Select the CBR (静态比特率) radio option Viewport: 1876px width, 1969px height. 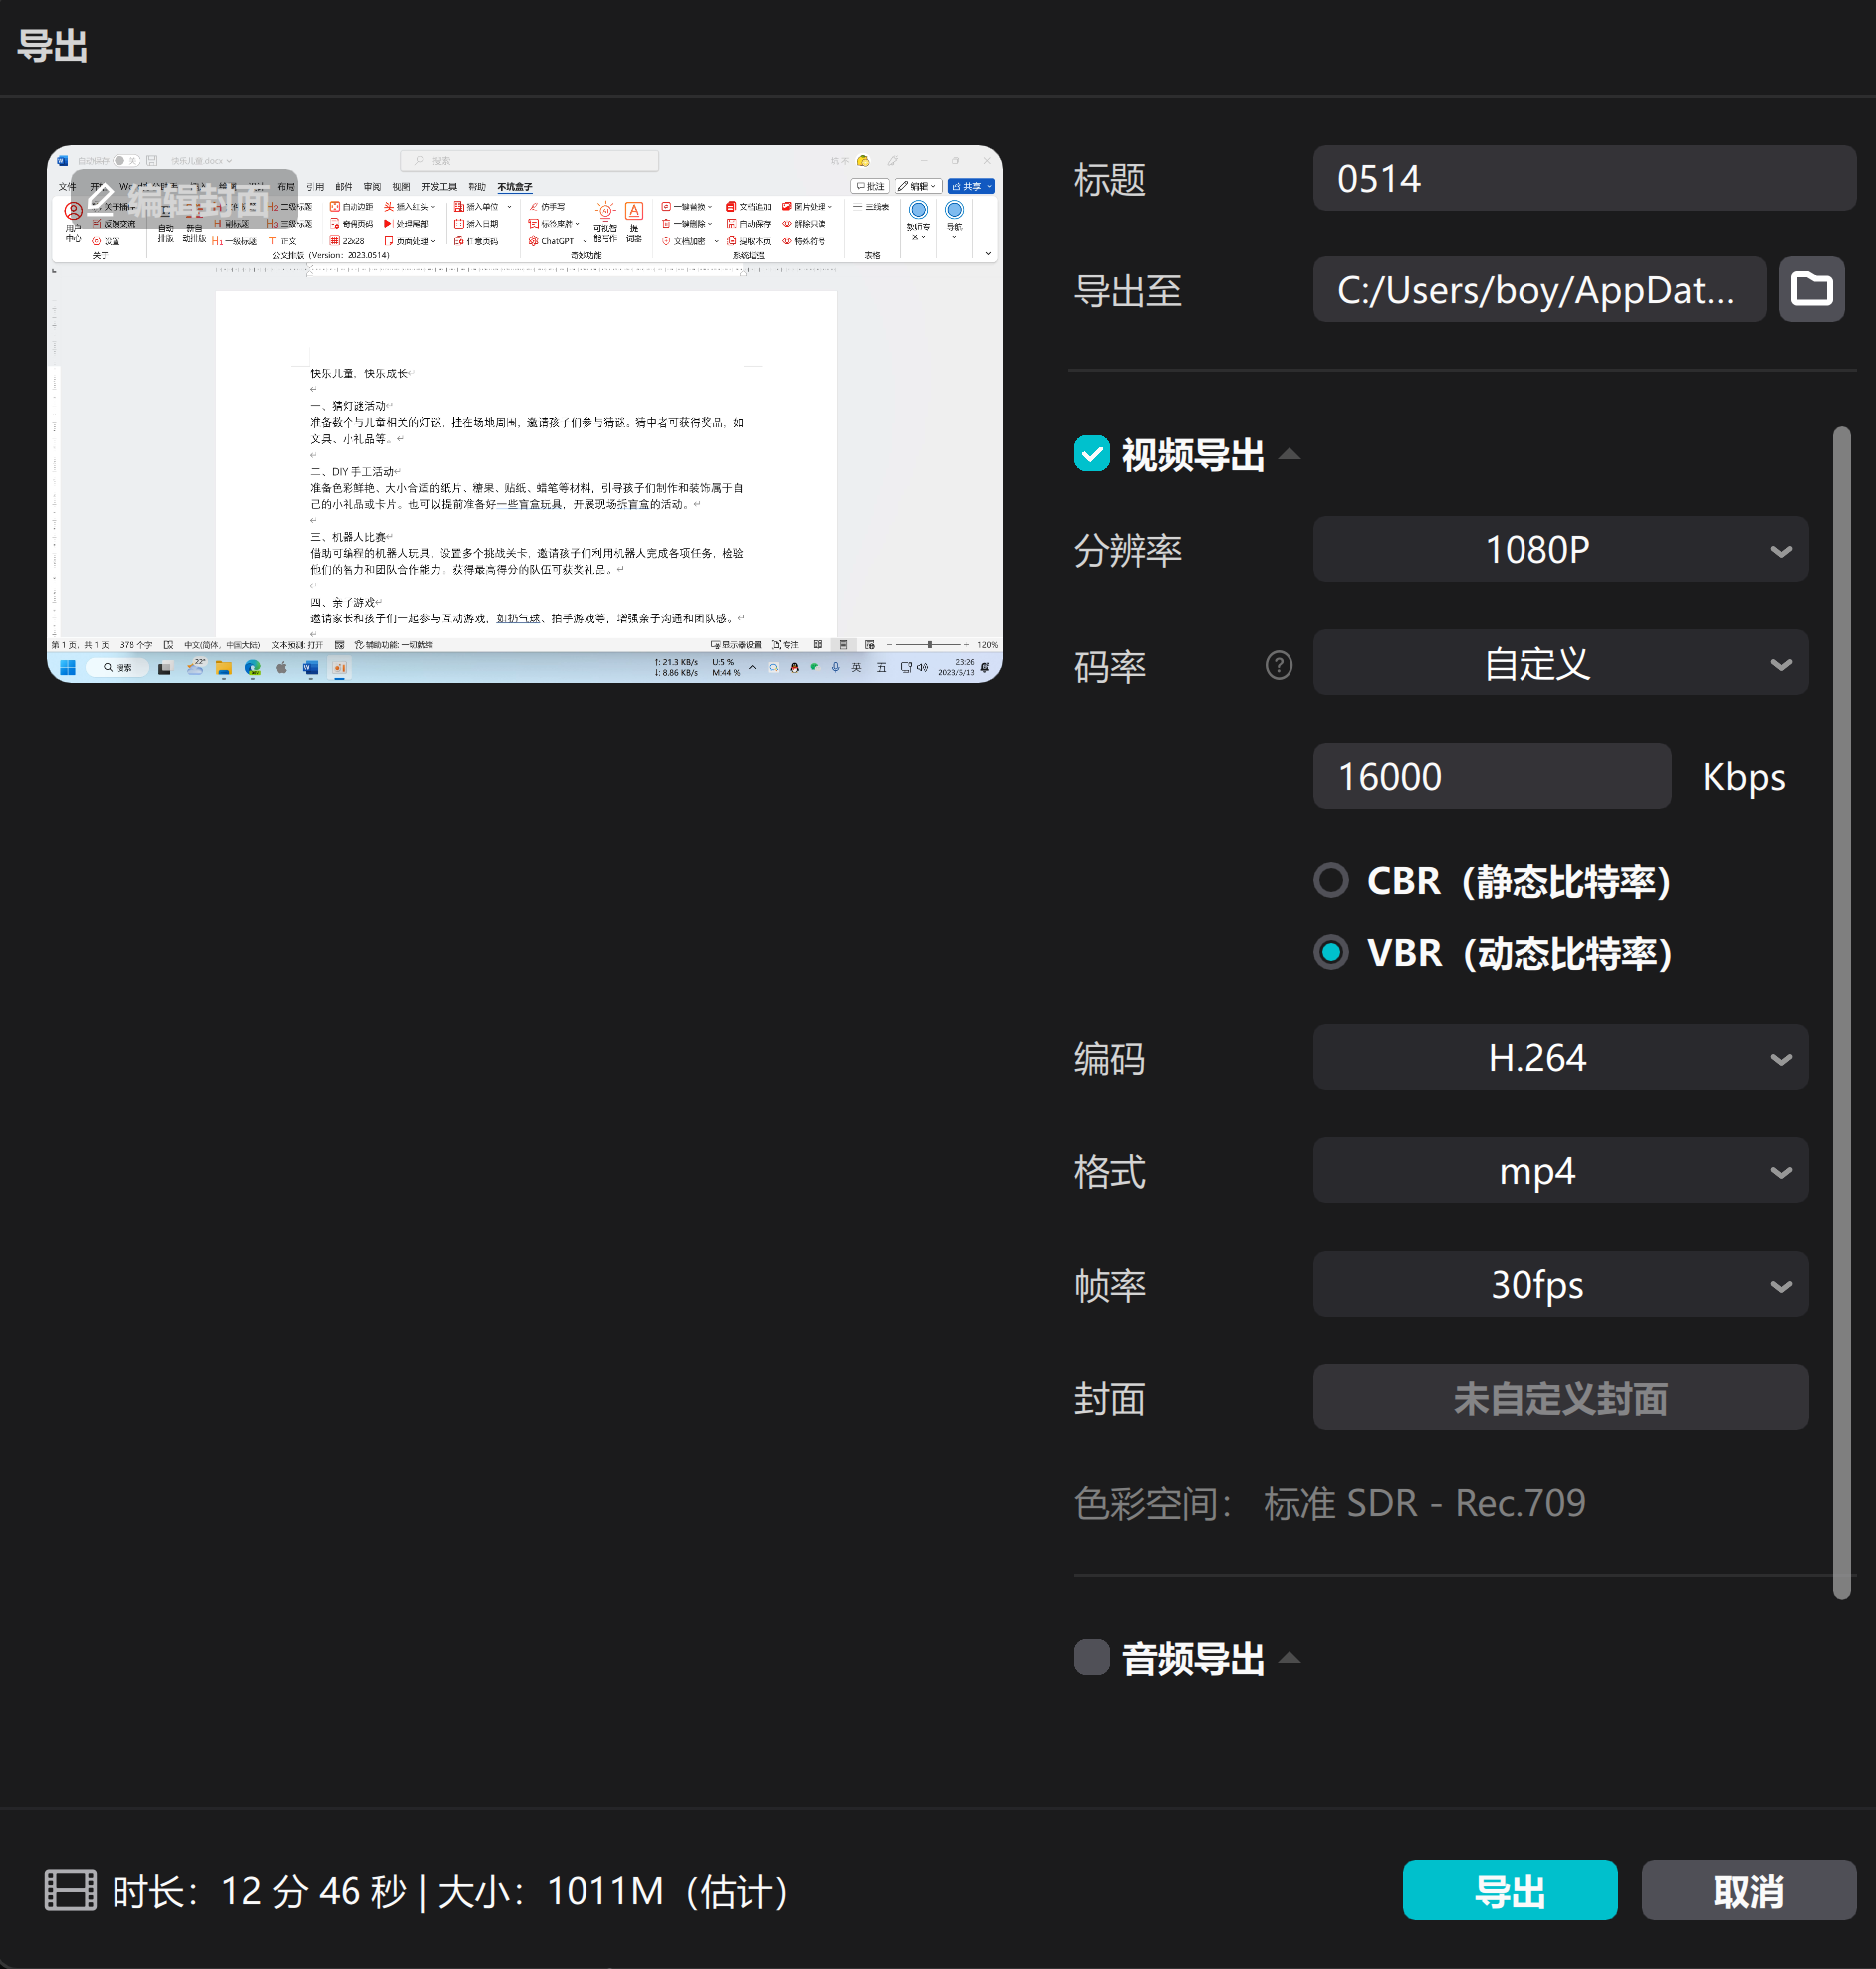coord(1330,881)
